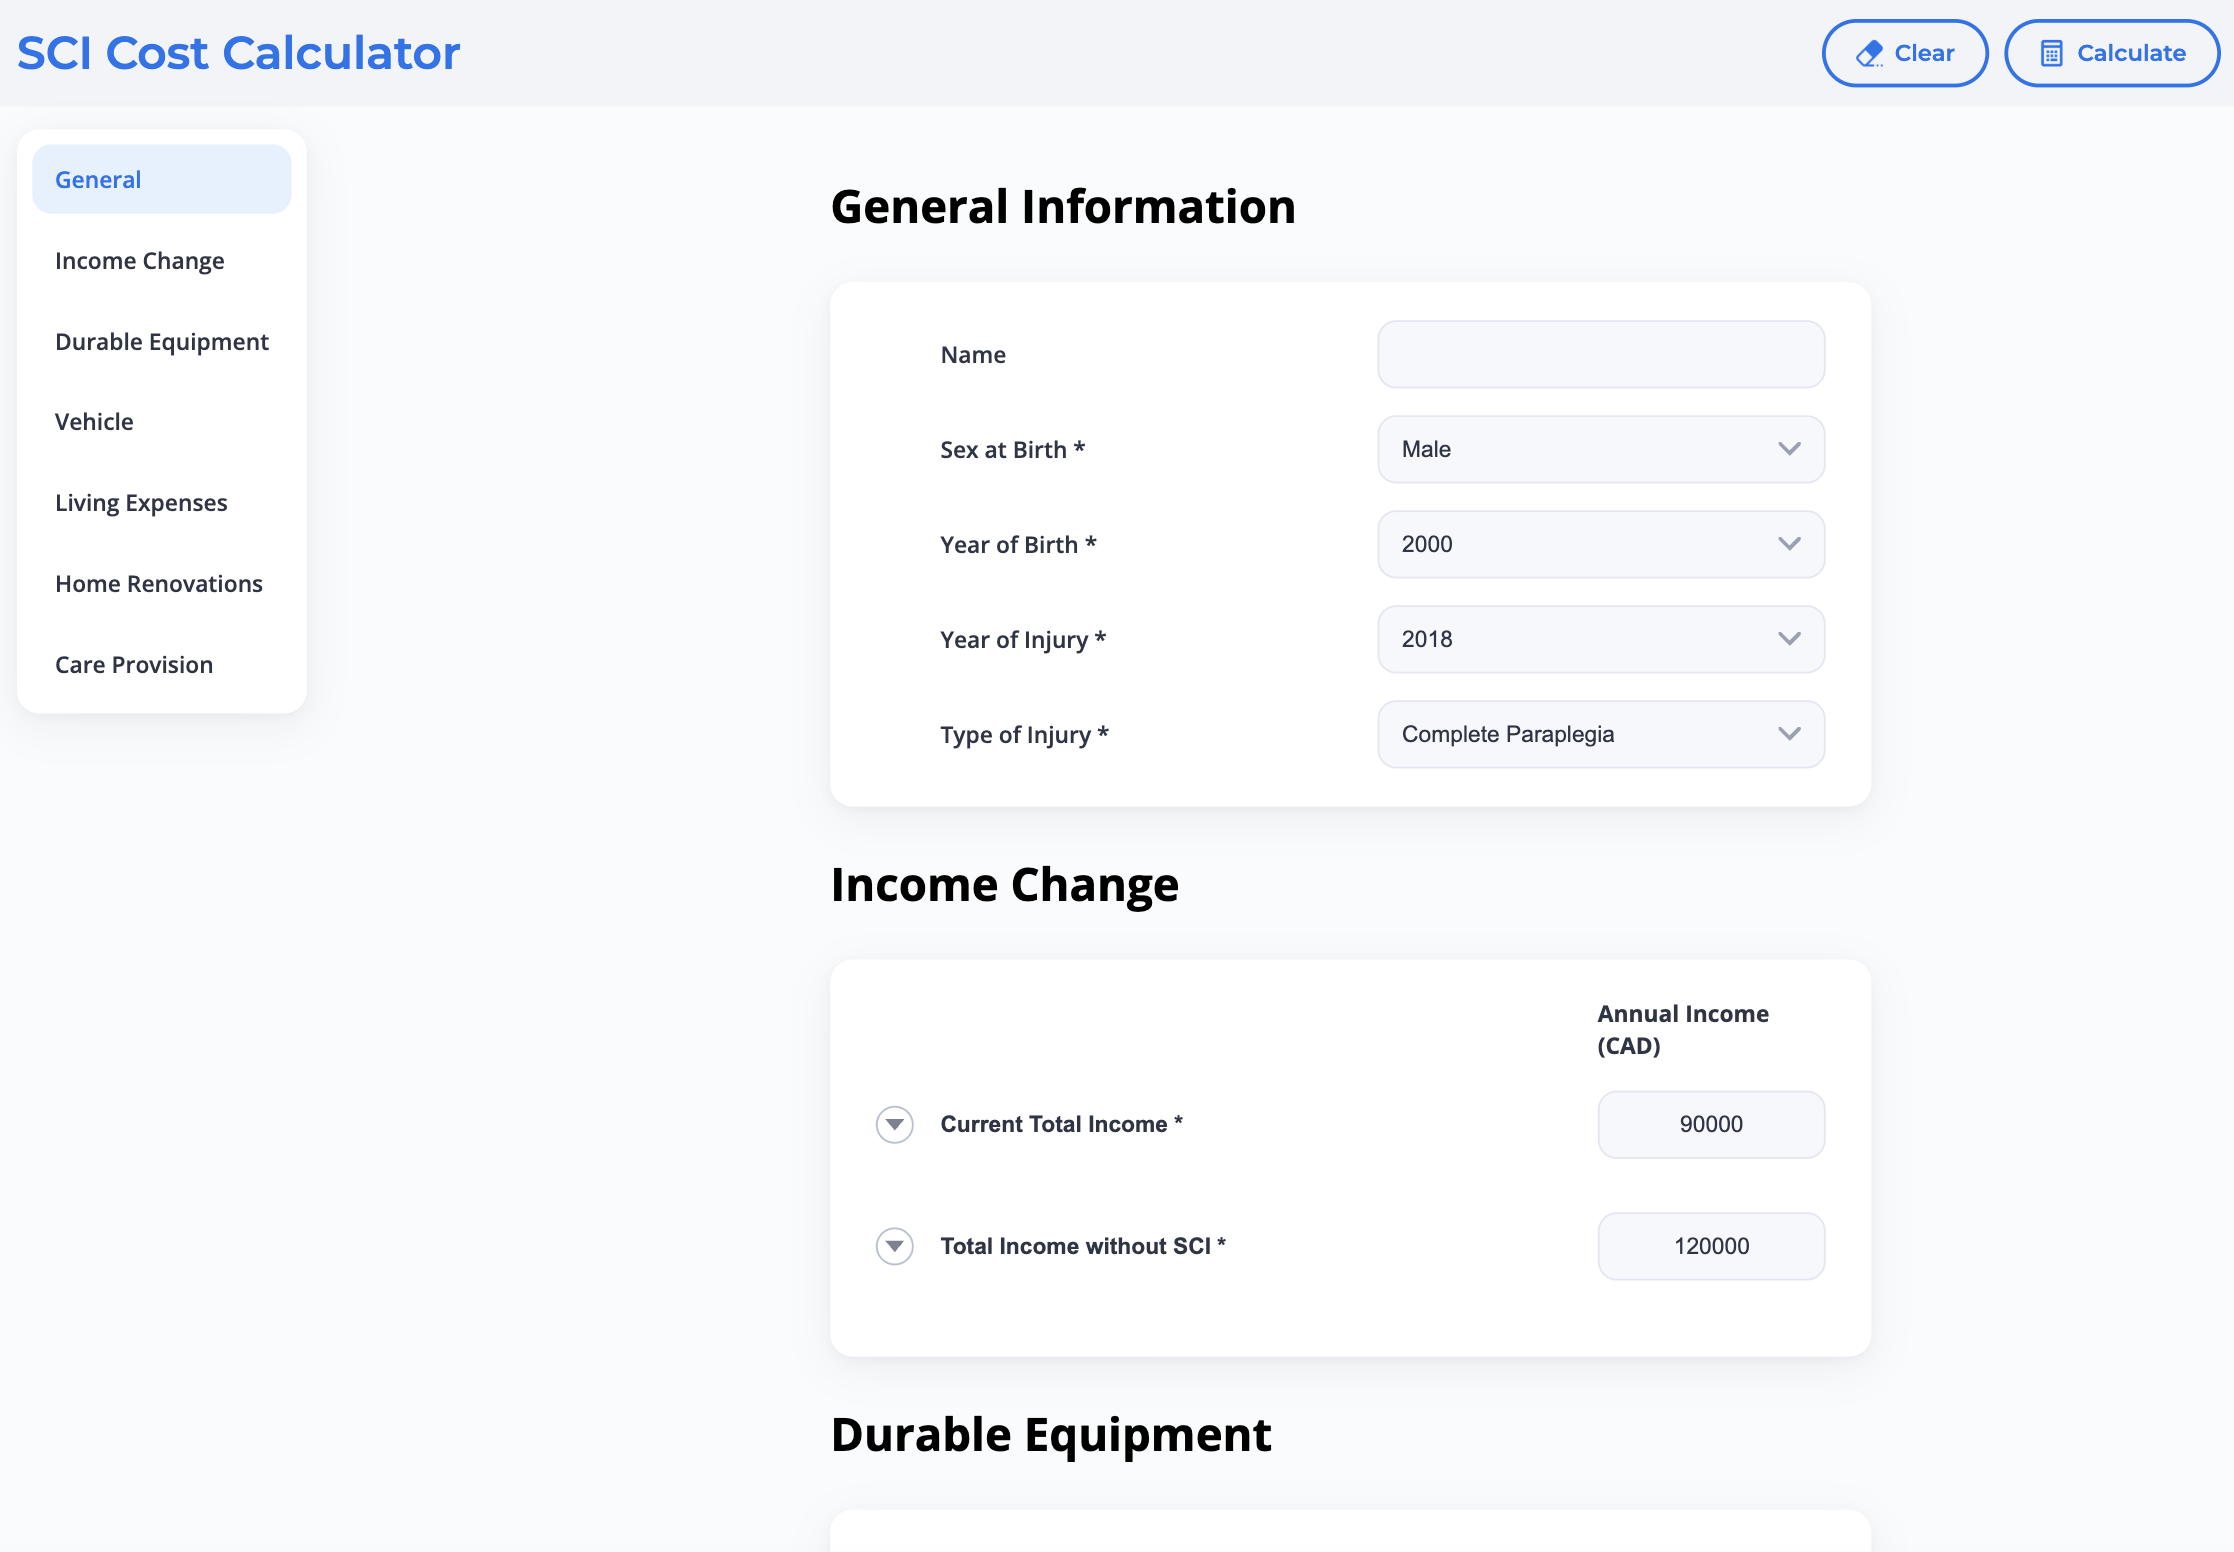Screen dimensions: 2234x1552
Task: Click the Calculate button
Action: [x=2112, y=53]
